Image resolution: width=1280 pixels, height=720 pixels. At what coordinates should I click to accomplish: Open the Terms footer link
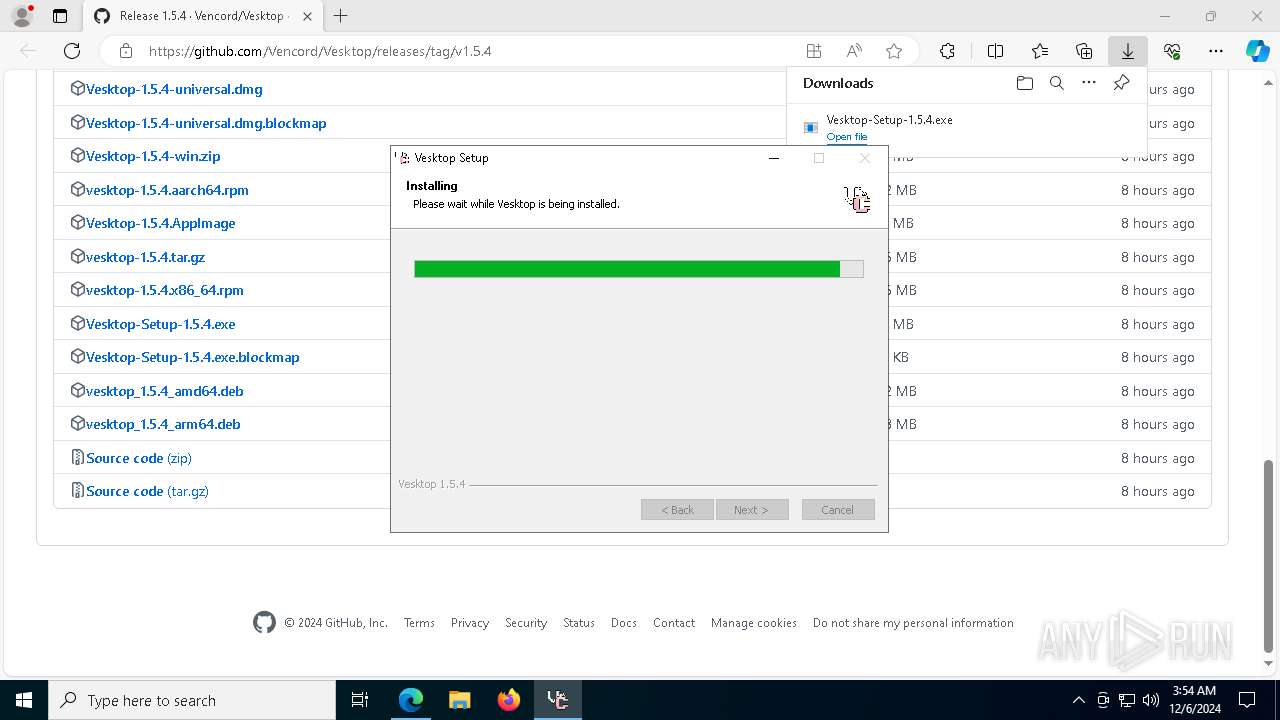coord(419,623)
